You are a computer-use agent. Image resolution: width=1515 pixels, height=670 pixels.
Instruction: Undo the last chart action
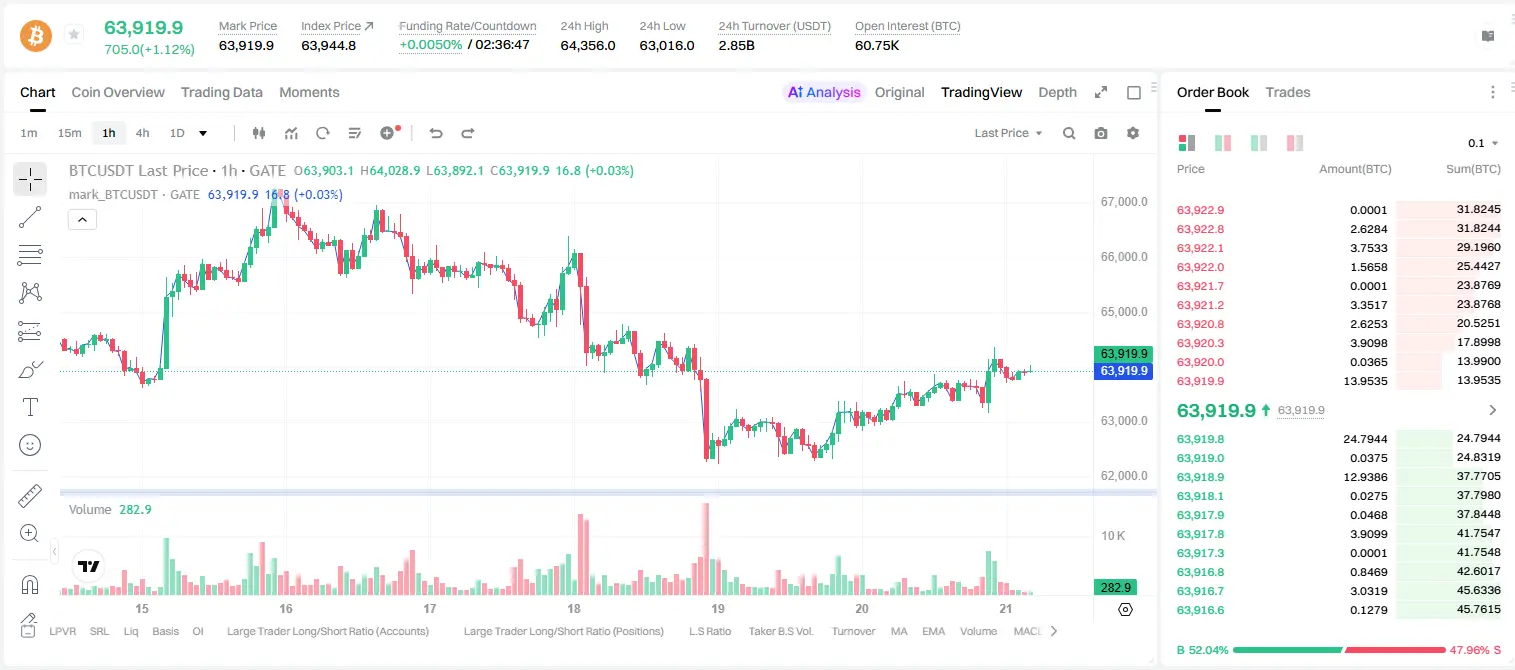(x=435, y=133)
